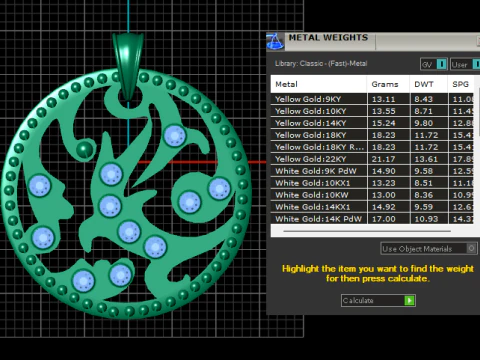
Task: Click the 9.80 DWT value
Action: coord(423,123)
